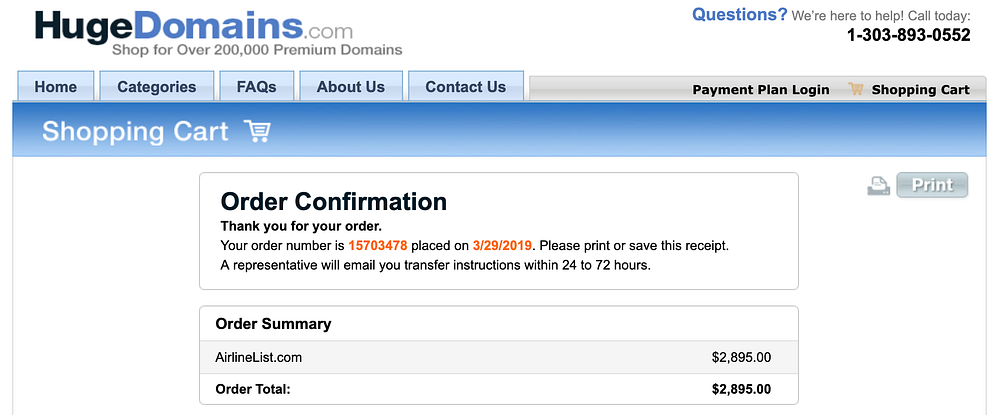Click the Shopping Cart link in navigation
1000x415 pixels.
(920, 90)
